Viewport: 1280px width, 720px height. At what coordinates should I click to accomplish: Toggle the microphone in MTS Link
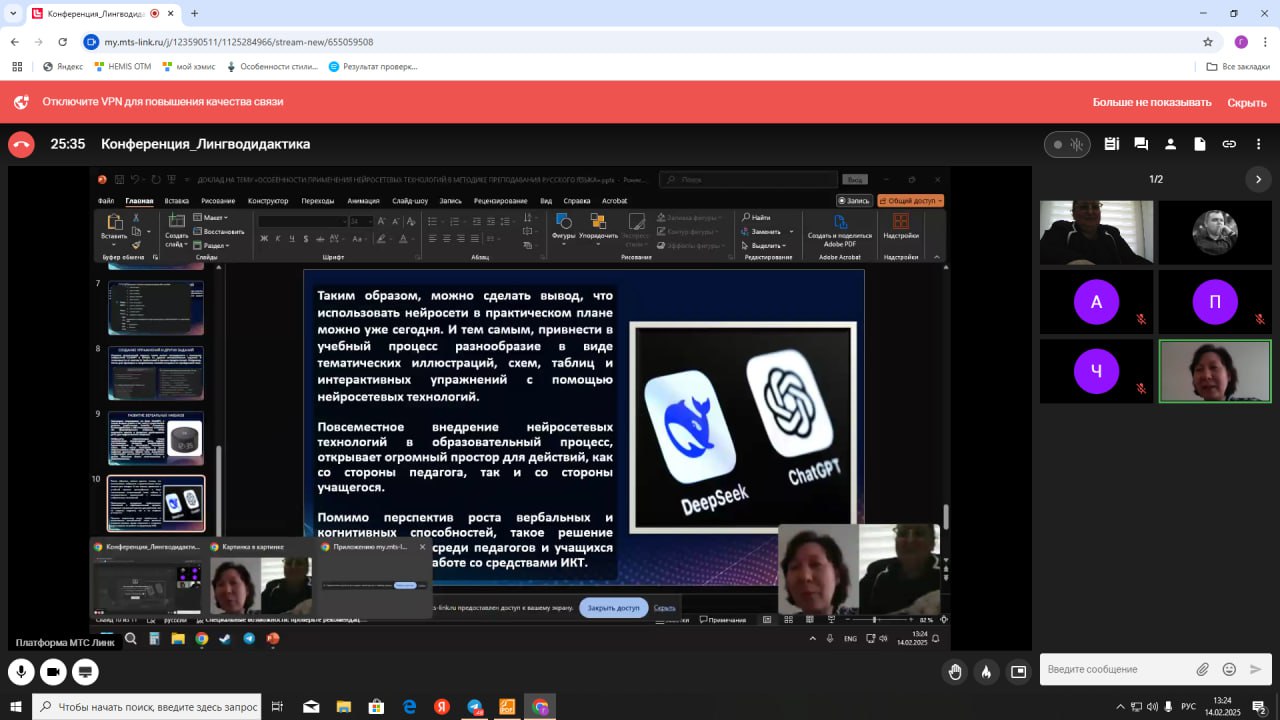pyautogui.click(x=21, y=672)
